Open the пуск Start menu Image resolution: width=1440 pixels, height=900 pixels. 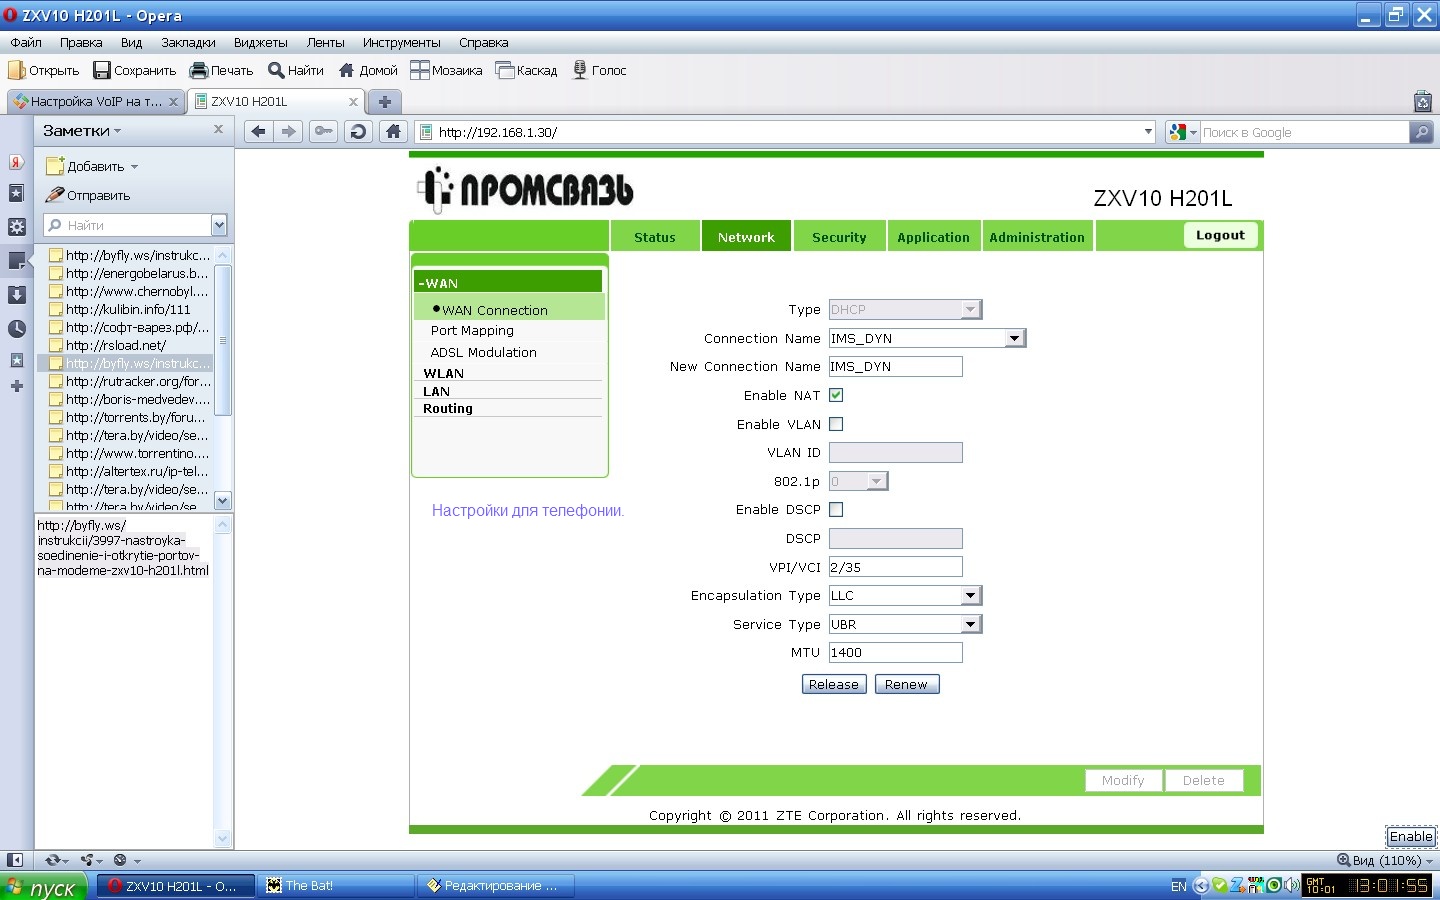44,886
